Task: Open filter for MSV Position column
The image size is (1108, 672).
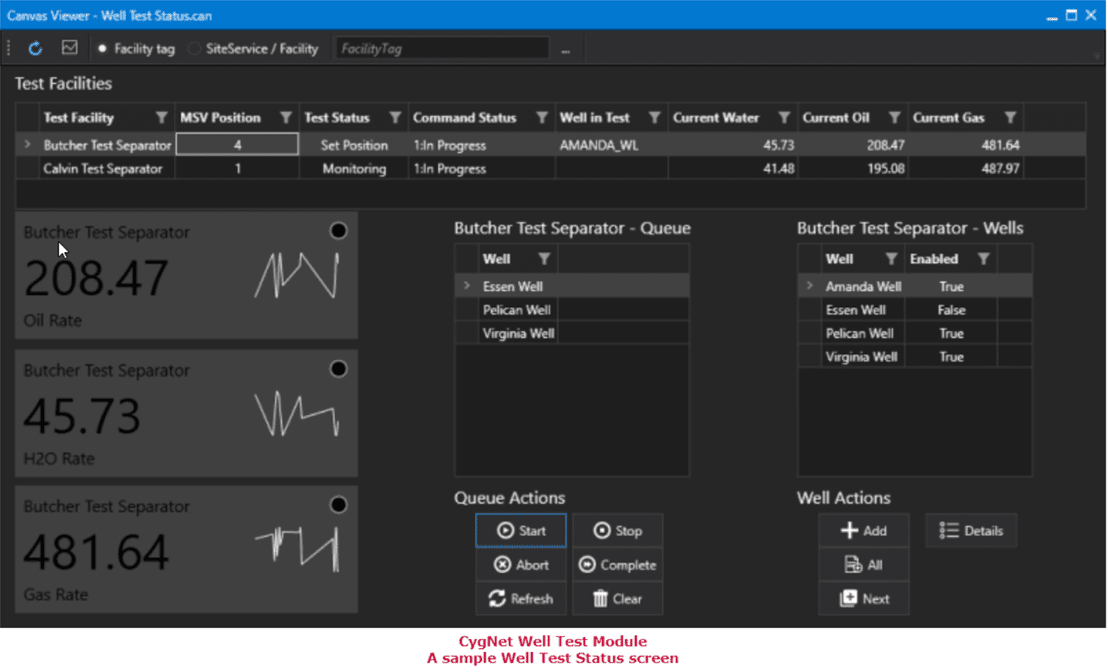Action: point(286,118)
